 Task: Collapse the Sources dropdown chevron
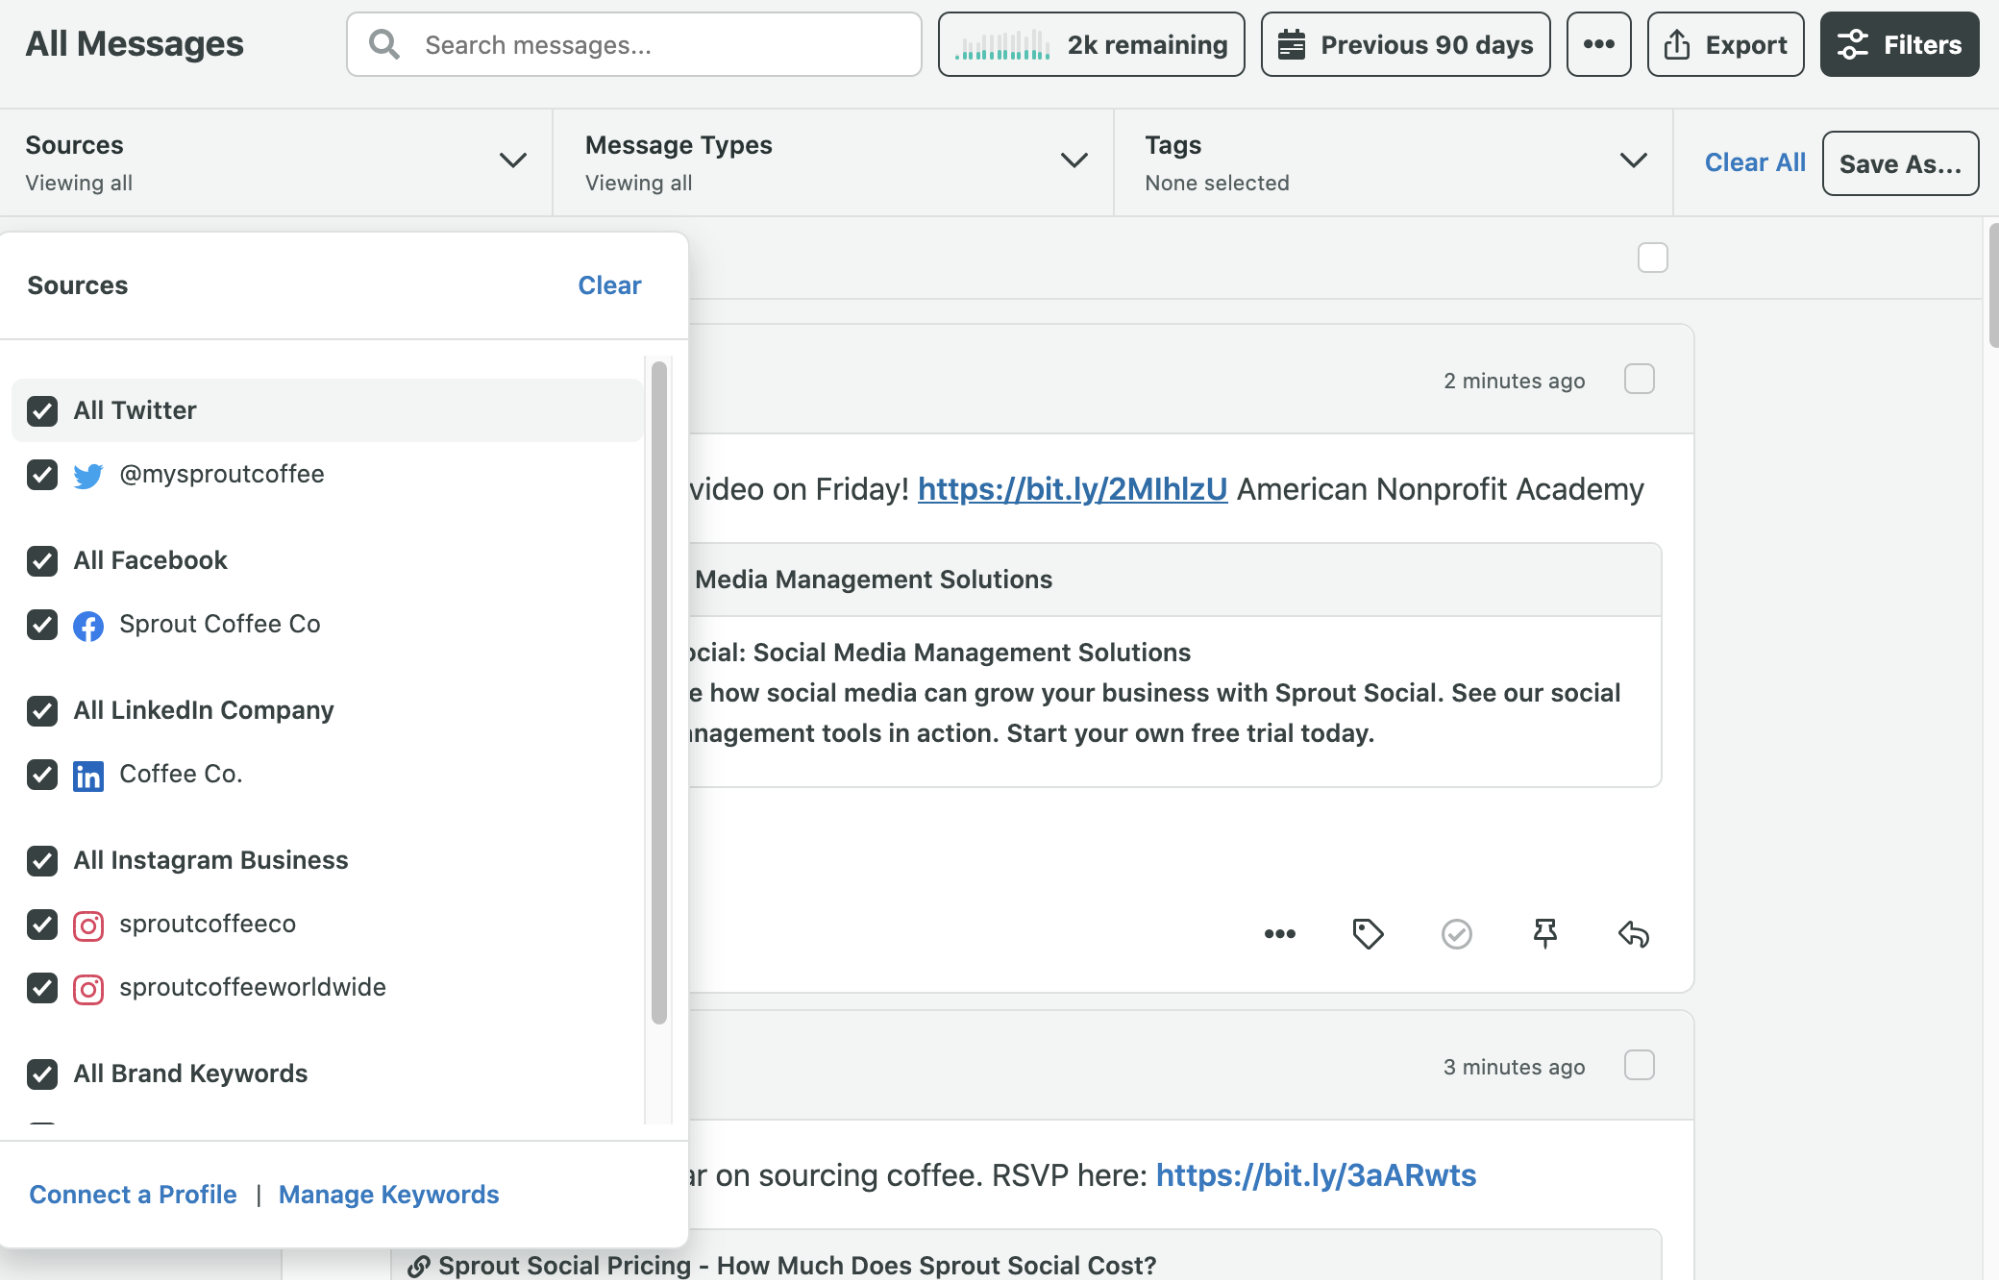coord(513,161)
